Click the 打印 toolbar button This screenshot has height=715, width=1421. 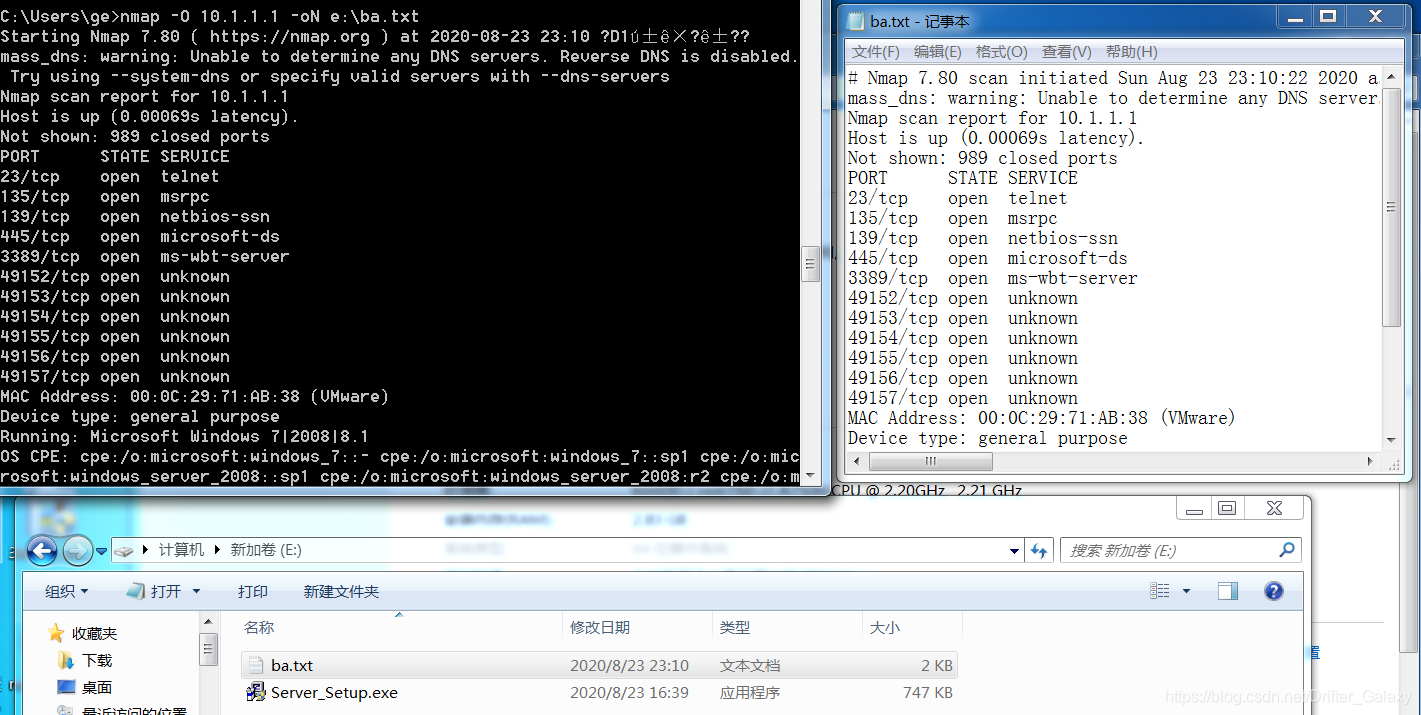pyautogui.click(x=253, y=591)
